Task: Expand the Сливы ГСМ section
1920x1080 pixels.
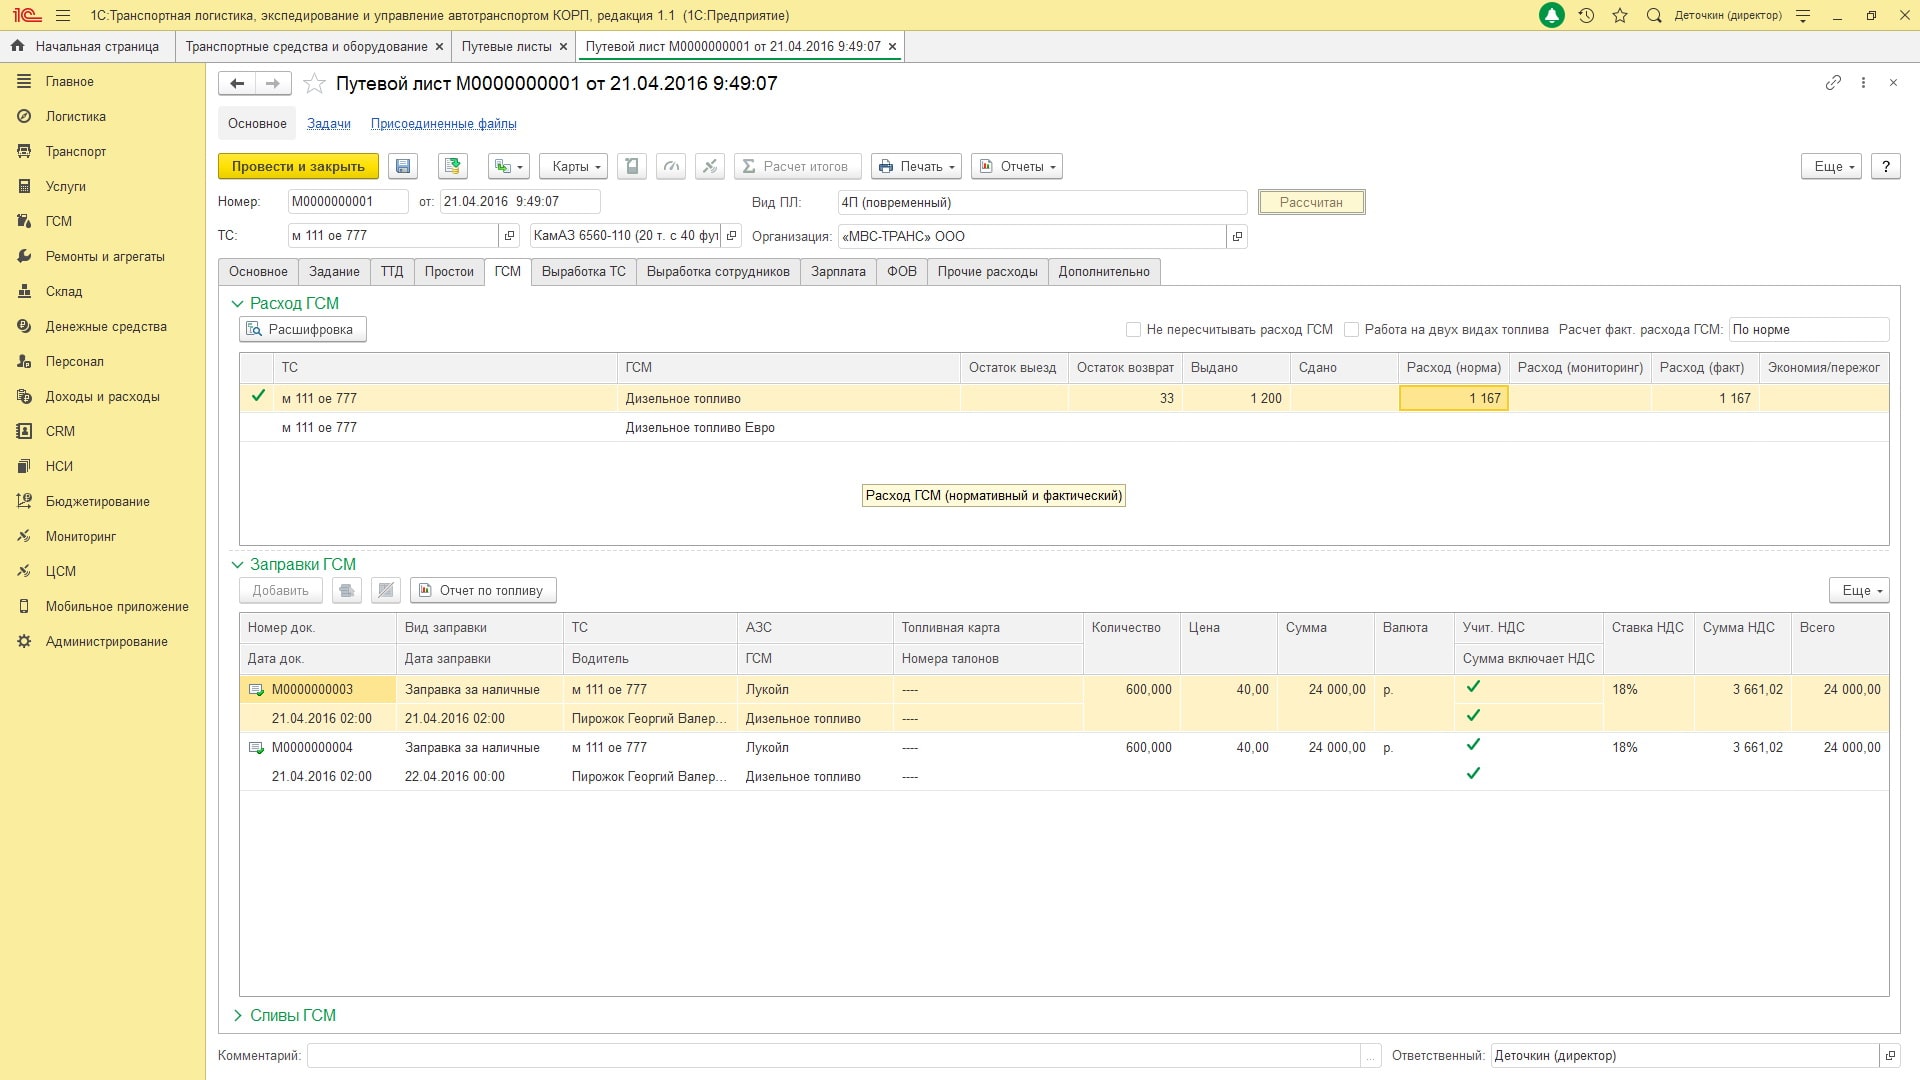Action: (238, 1015)
